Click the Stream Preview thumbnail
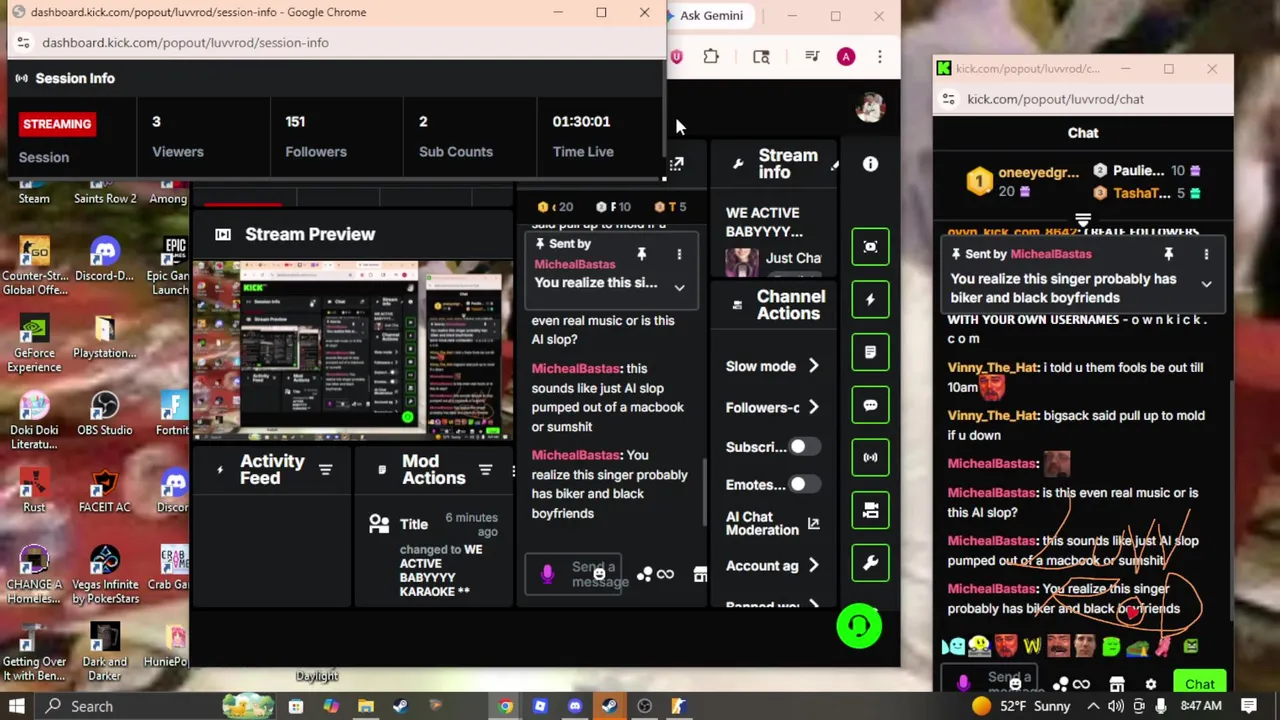The image size is (1280, 720). coord(352,350)
